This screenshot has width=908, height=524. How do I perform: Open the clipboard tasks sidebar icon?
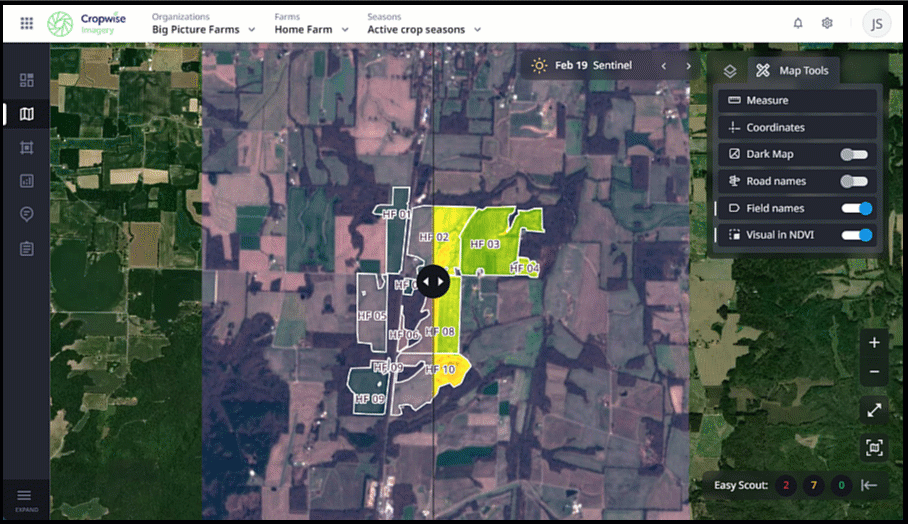[26, 248]
